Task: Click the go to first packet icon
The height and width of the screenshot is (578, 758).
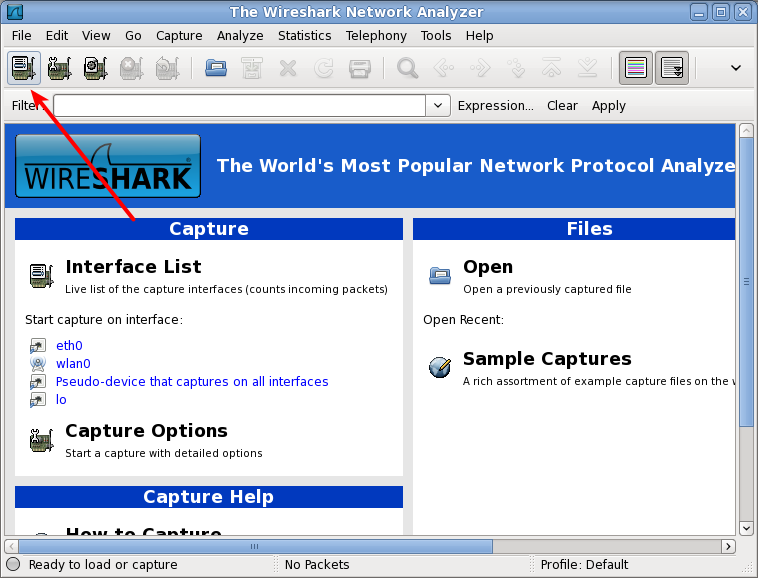Action: [x=552, y=68]
